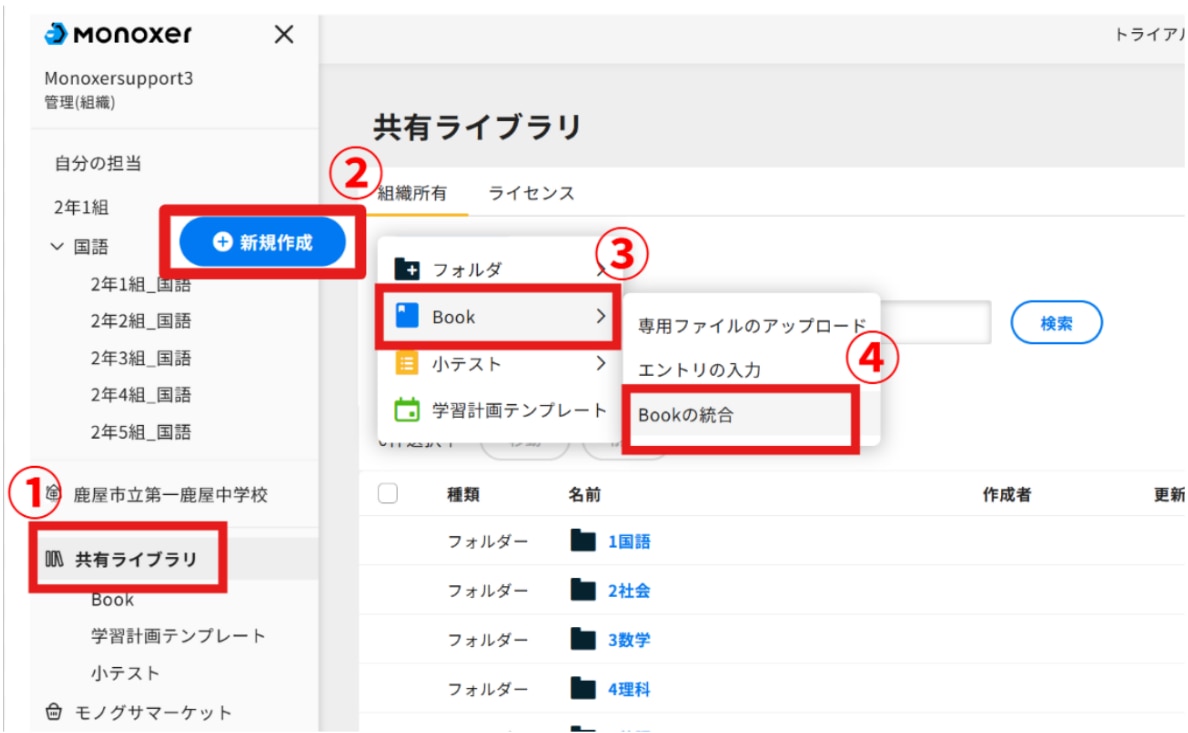Collapse the 国語 tree in sidebar

[57, 247]
